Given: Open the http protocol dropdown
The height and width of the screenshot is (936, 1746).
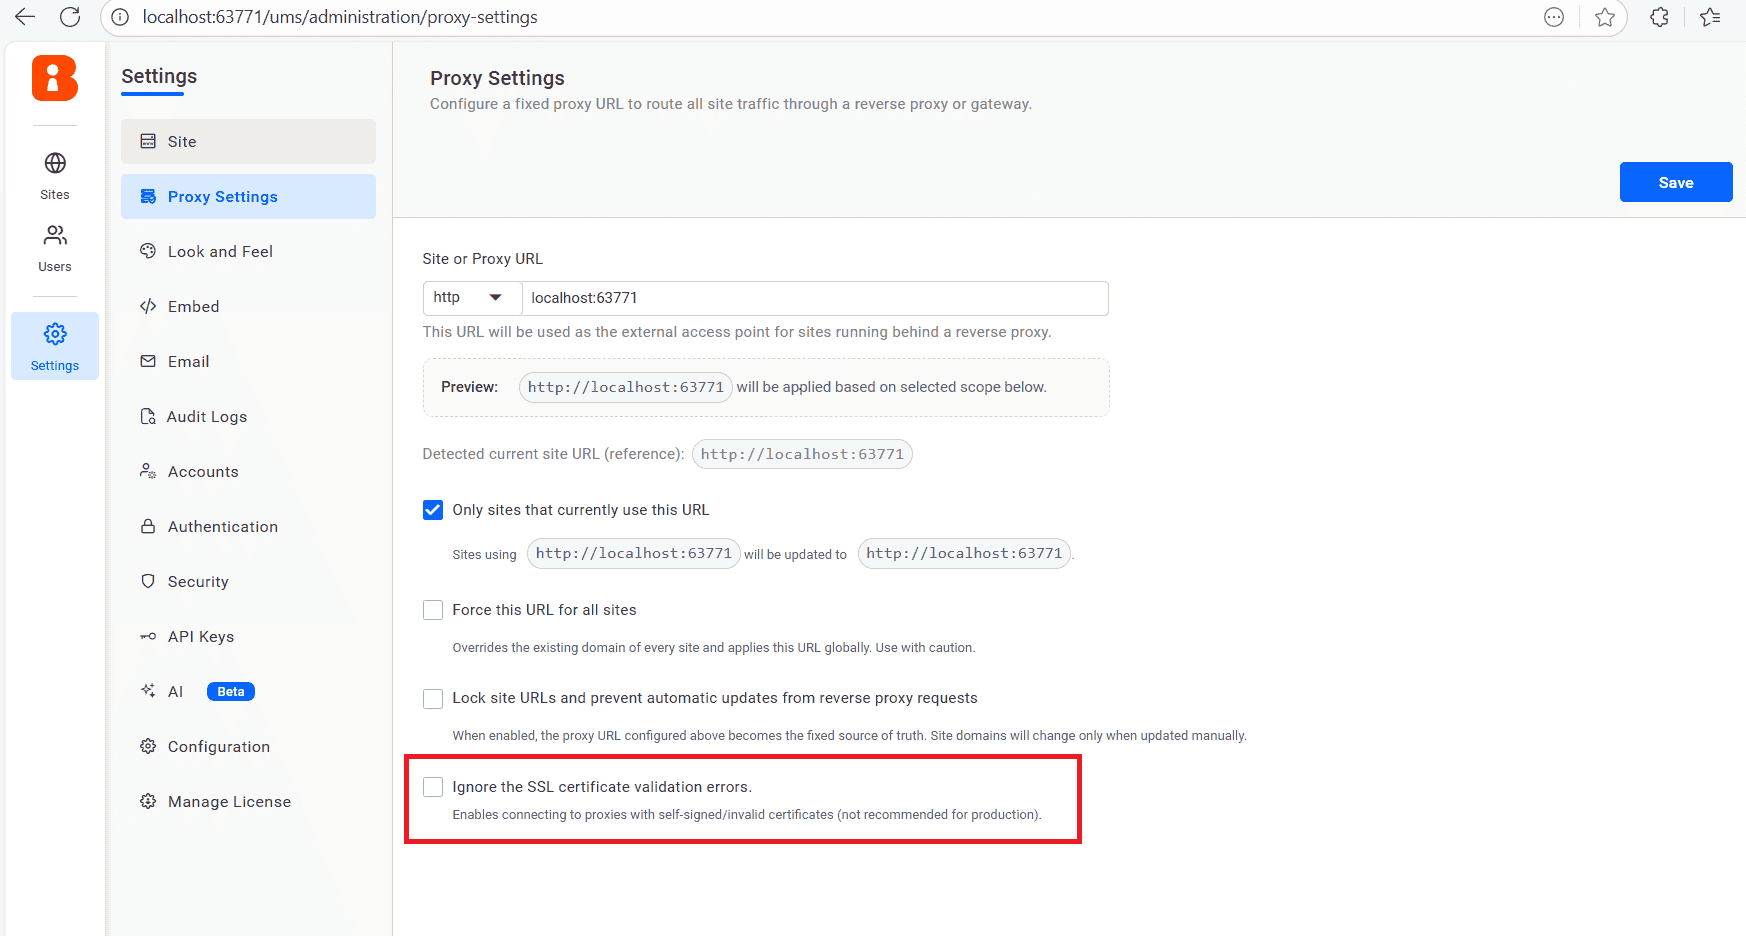Looking at the screenshot, I should point(471,297).
